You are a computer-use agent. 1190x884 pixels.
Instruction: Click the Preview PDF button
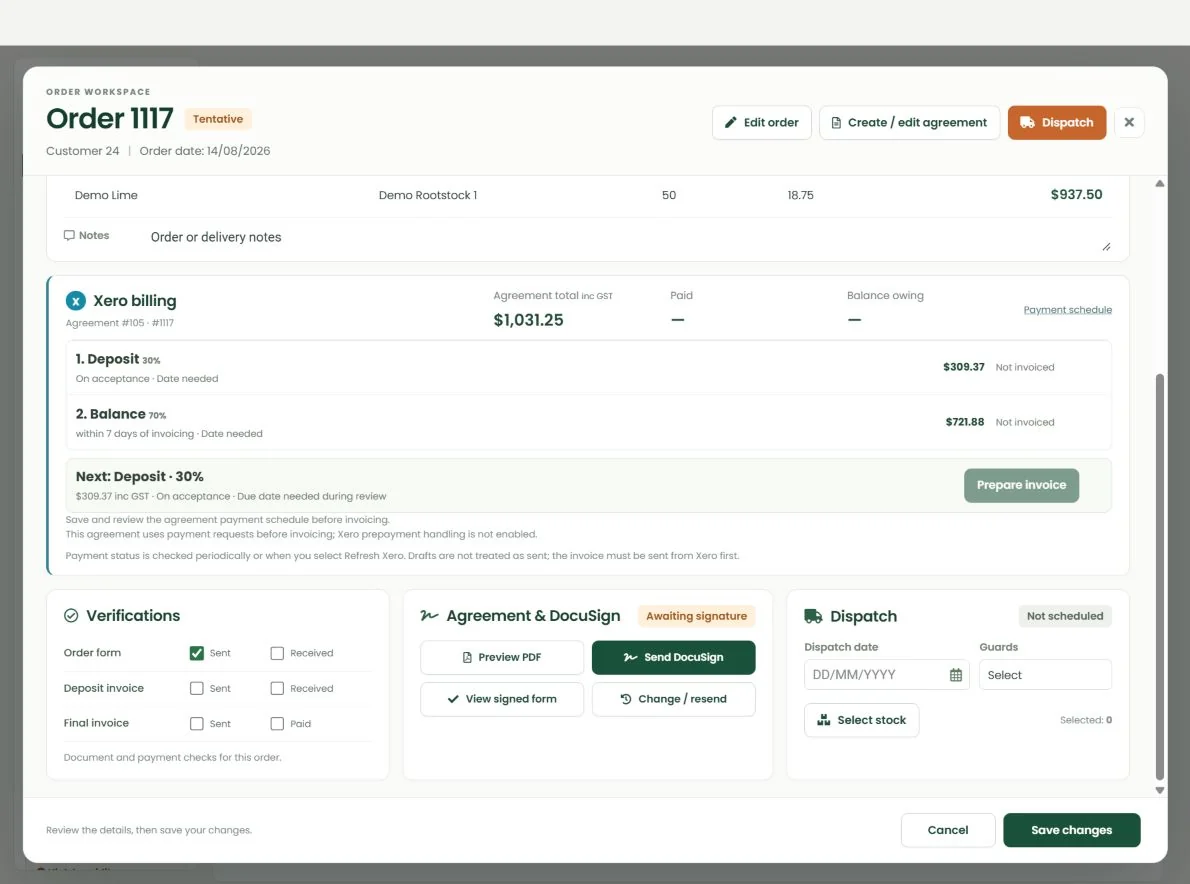coord(502,657)
